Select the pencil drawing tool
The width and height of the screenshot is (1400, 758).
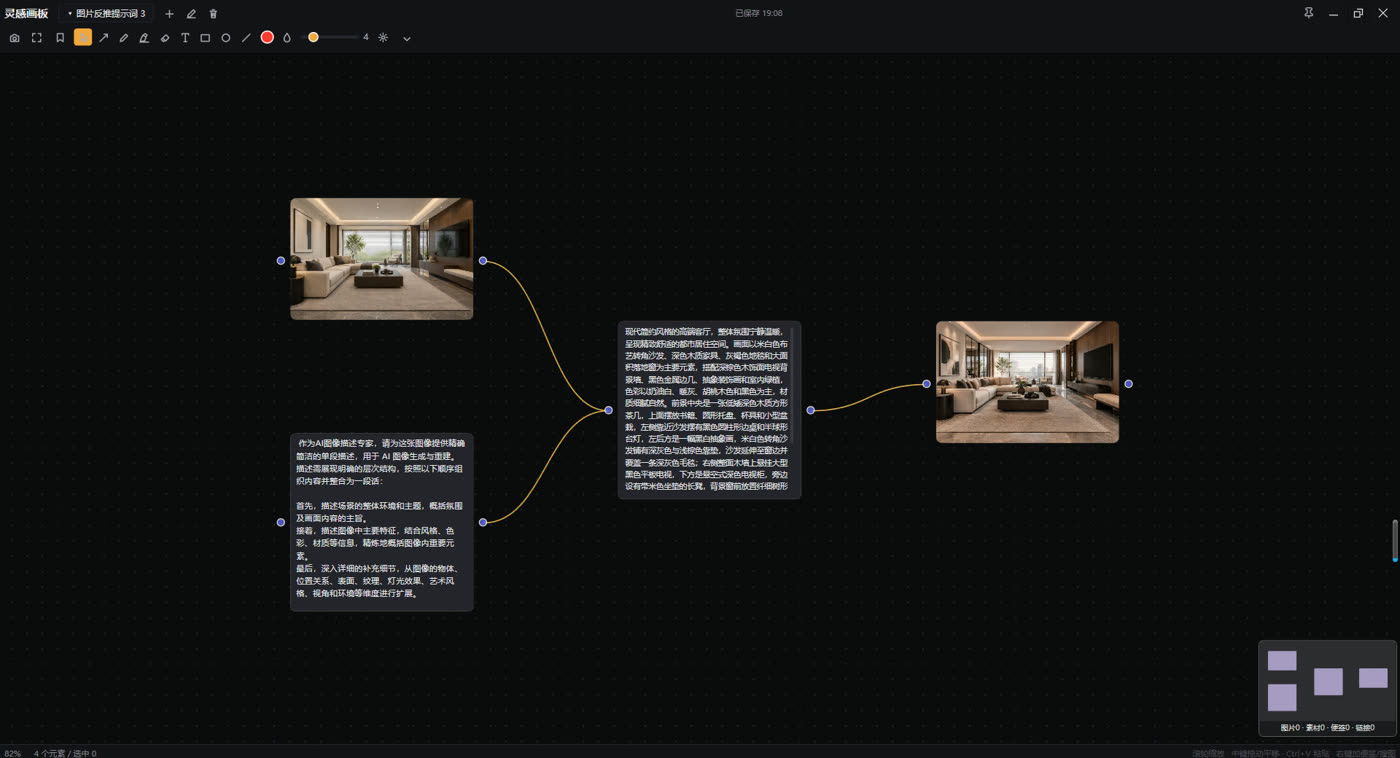tap(124, 38)
